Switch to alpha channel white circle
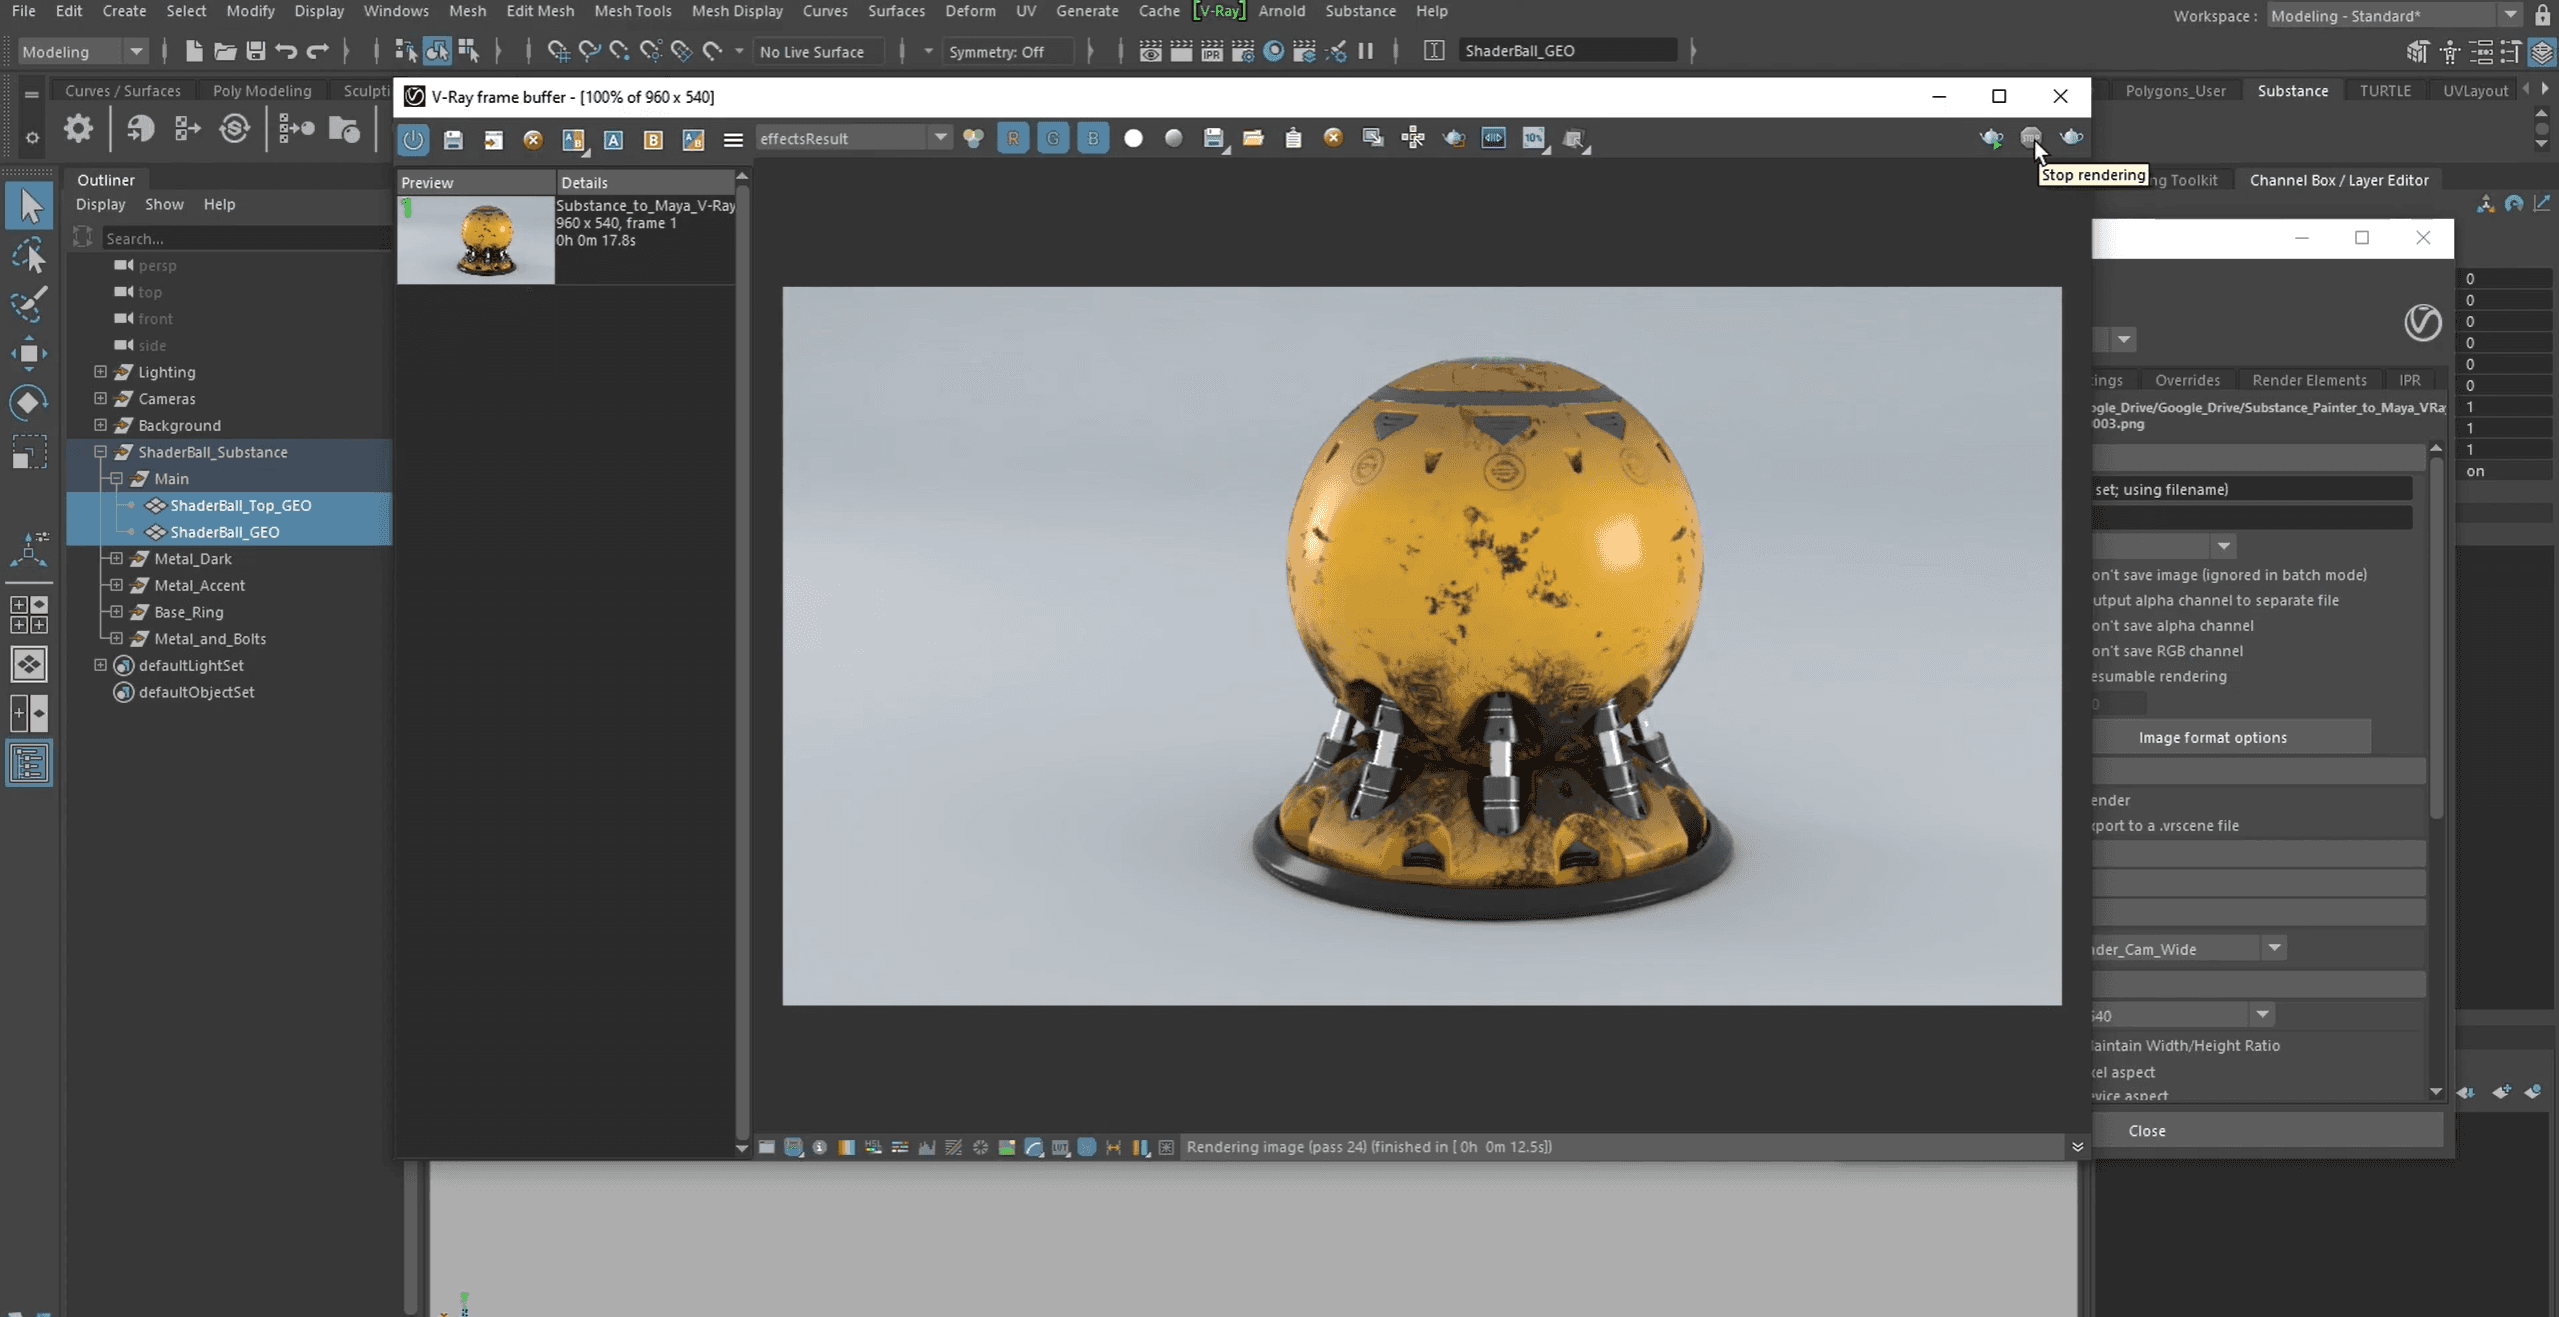Image resolution: width=2559 pixels, height=1317 pixels. click(1133, 139)
